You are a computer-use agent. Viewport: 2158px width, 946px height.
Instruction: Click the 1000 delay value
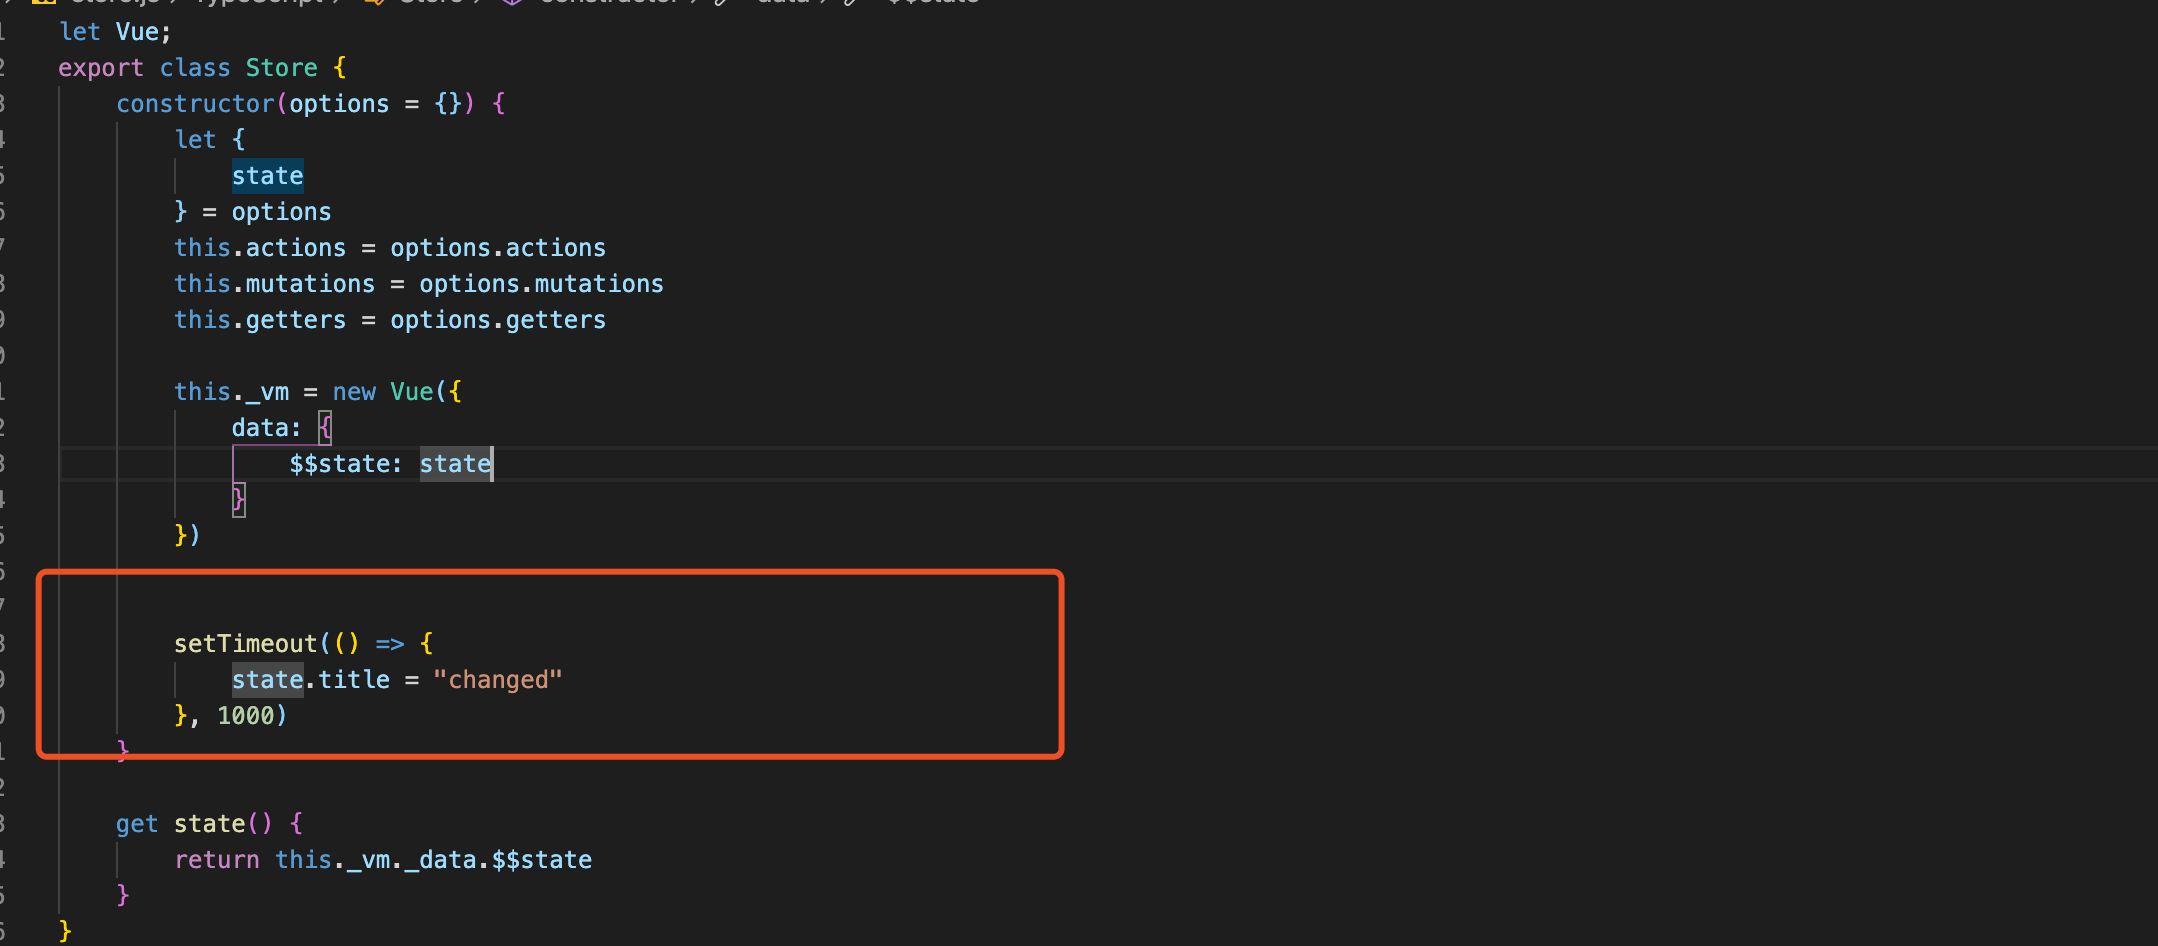(245, 716)
